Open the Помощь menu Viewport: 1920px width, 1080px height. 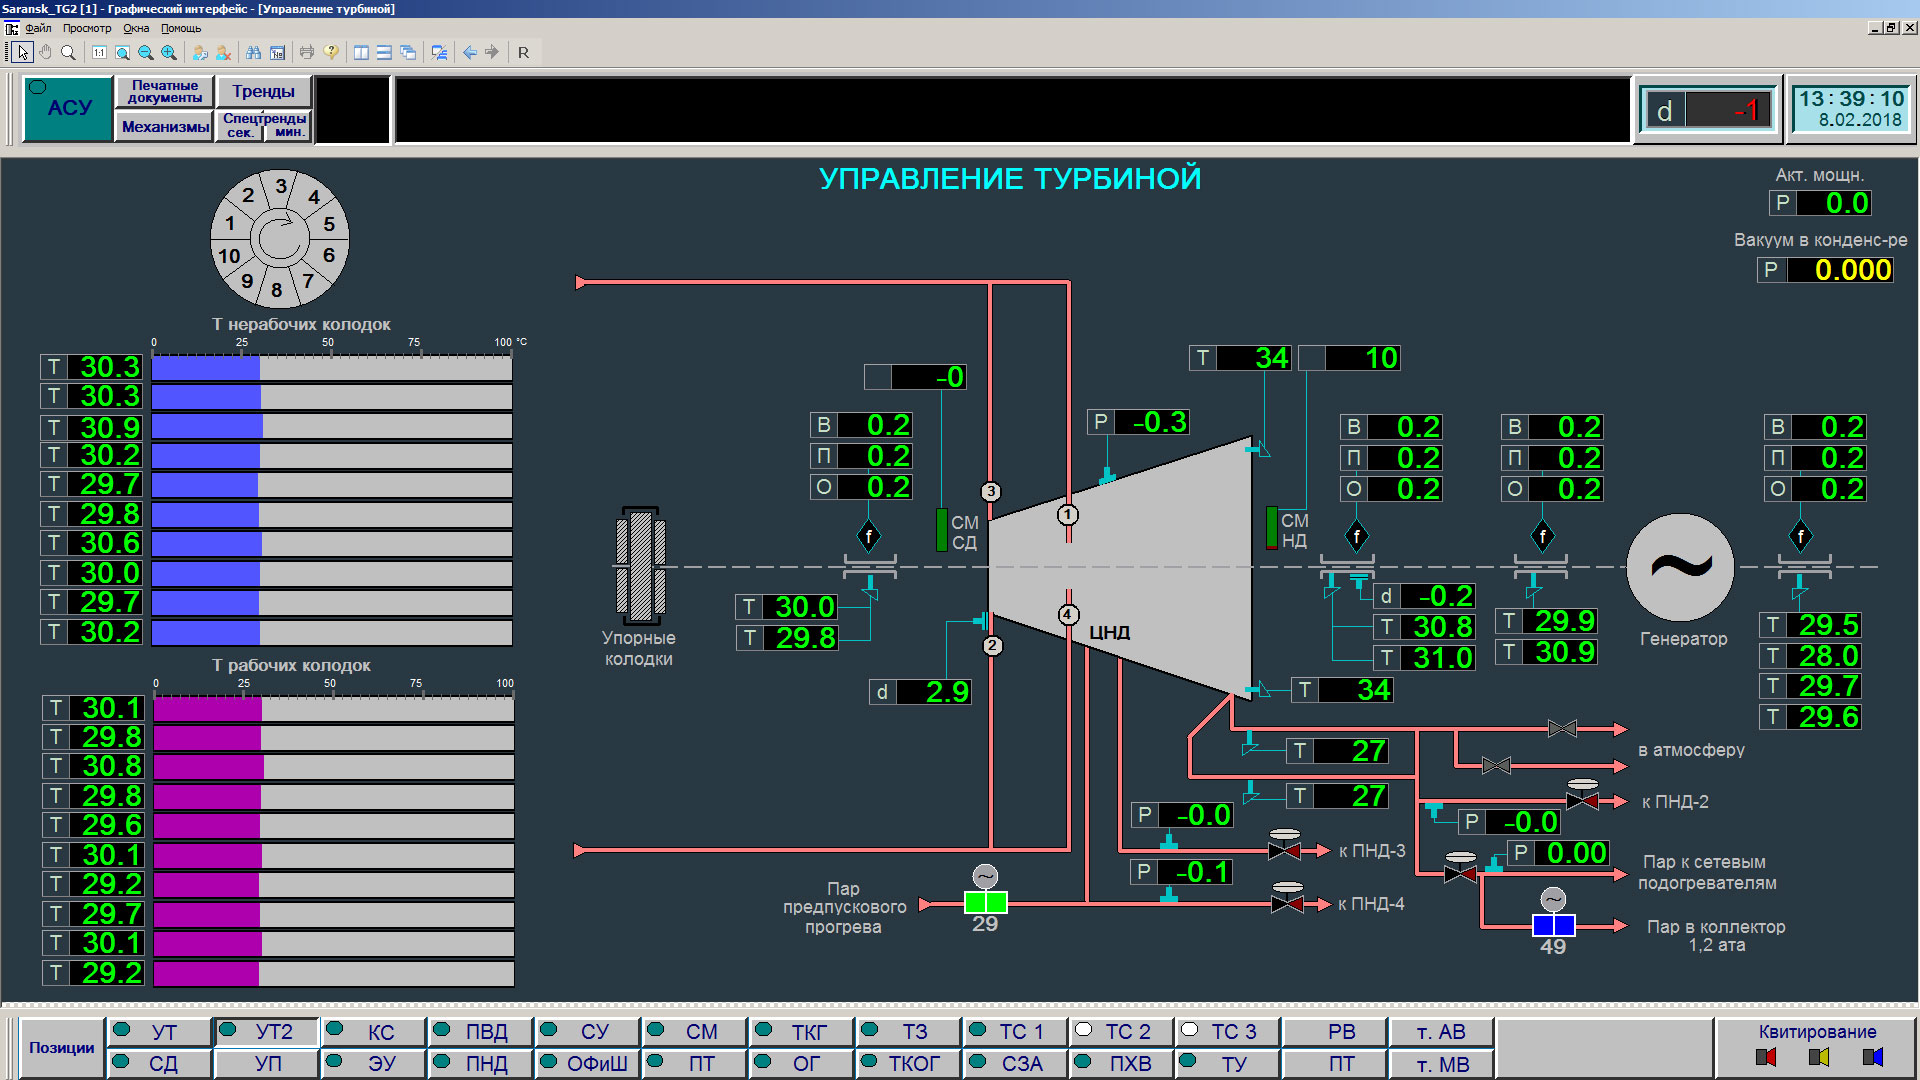(181, 28)
